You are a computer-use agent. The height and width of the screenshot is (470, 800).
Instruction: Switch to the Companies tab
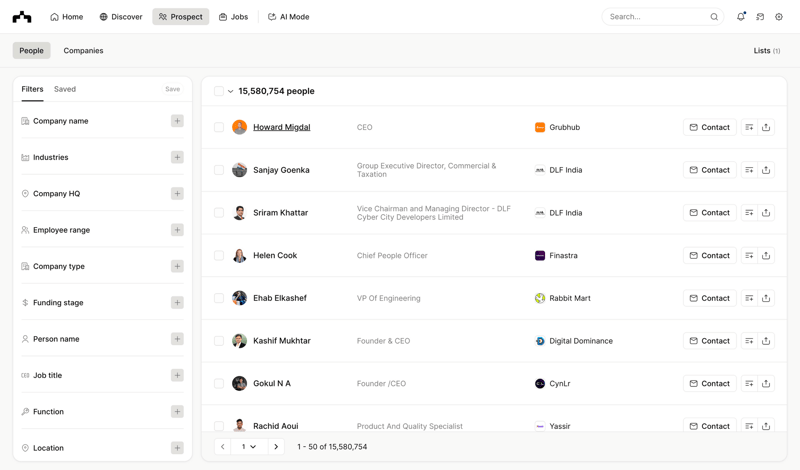pos(83,51)
